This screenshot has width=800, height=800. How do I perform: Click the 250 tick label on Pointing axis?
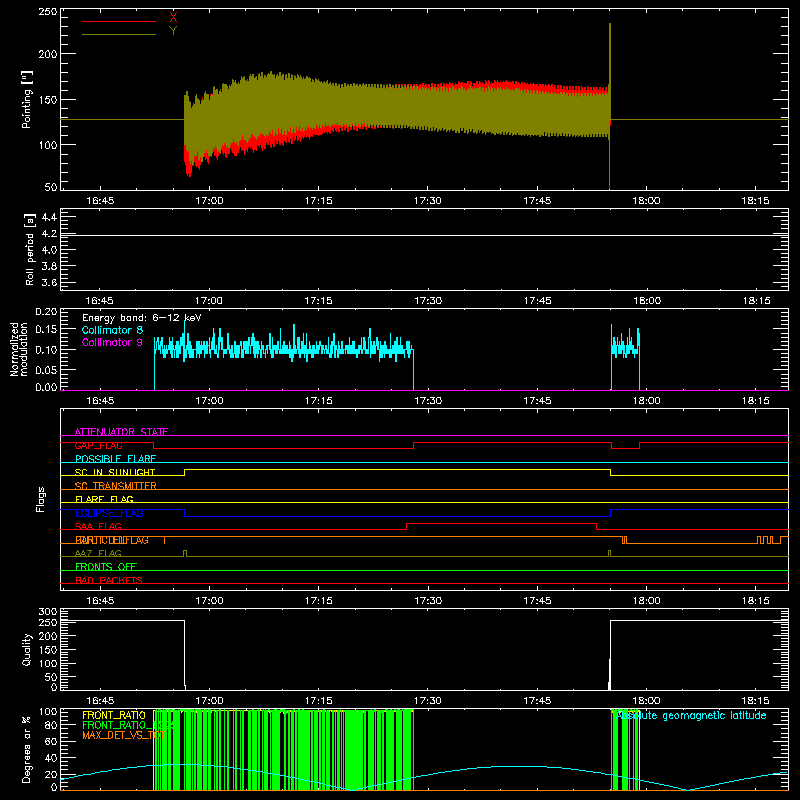click(48, 11)
